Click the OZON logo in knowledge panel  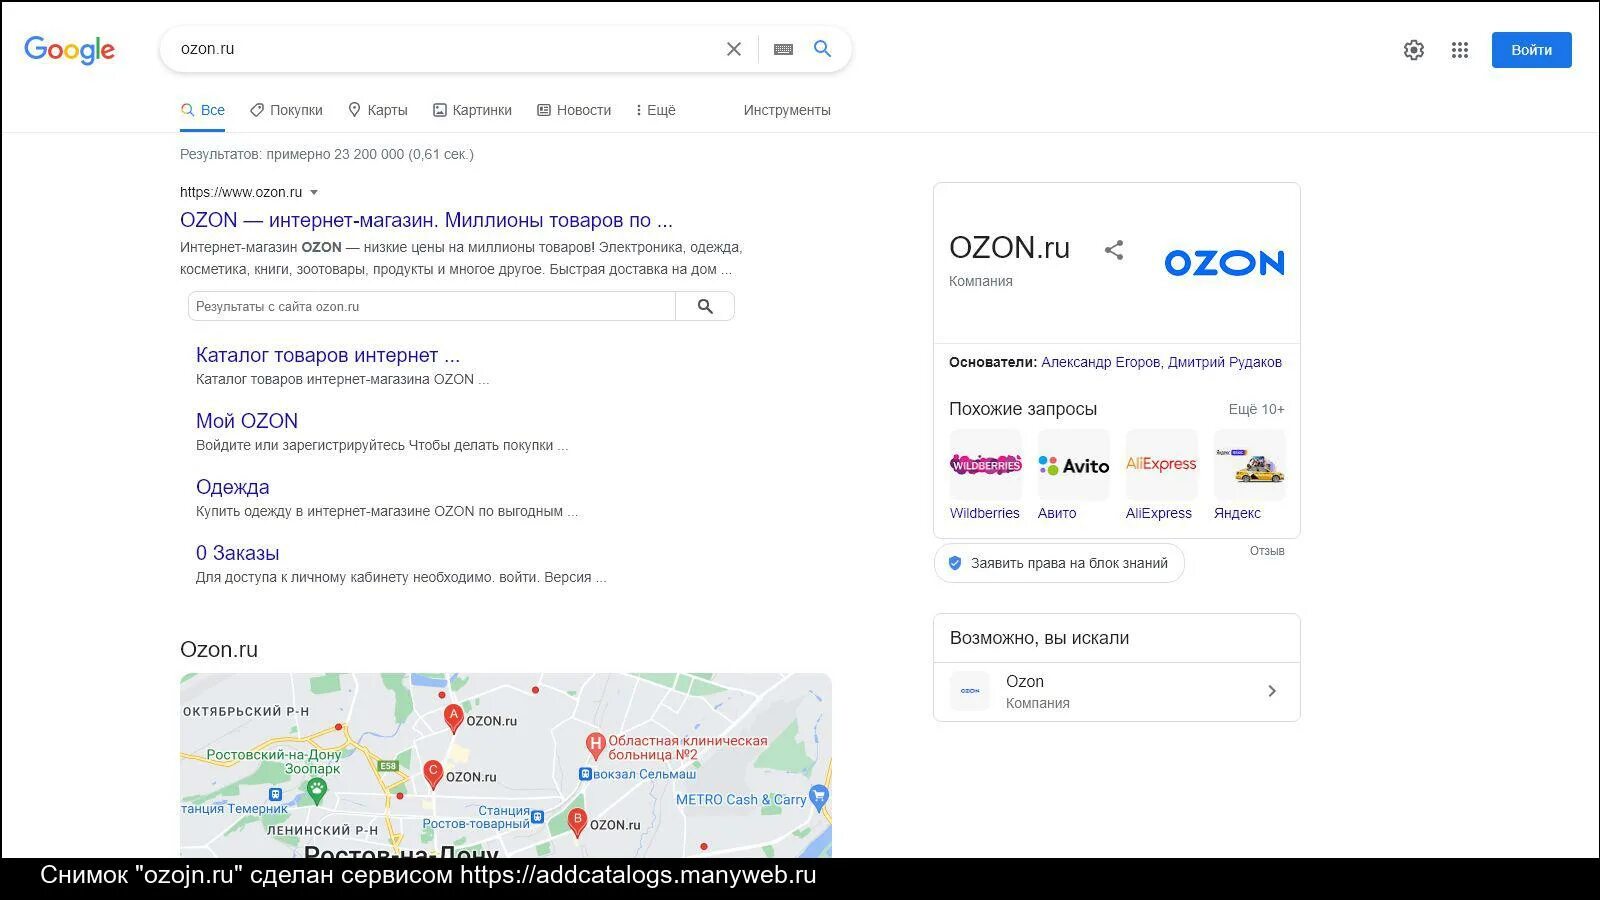(1224, 263)
